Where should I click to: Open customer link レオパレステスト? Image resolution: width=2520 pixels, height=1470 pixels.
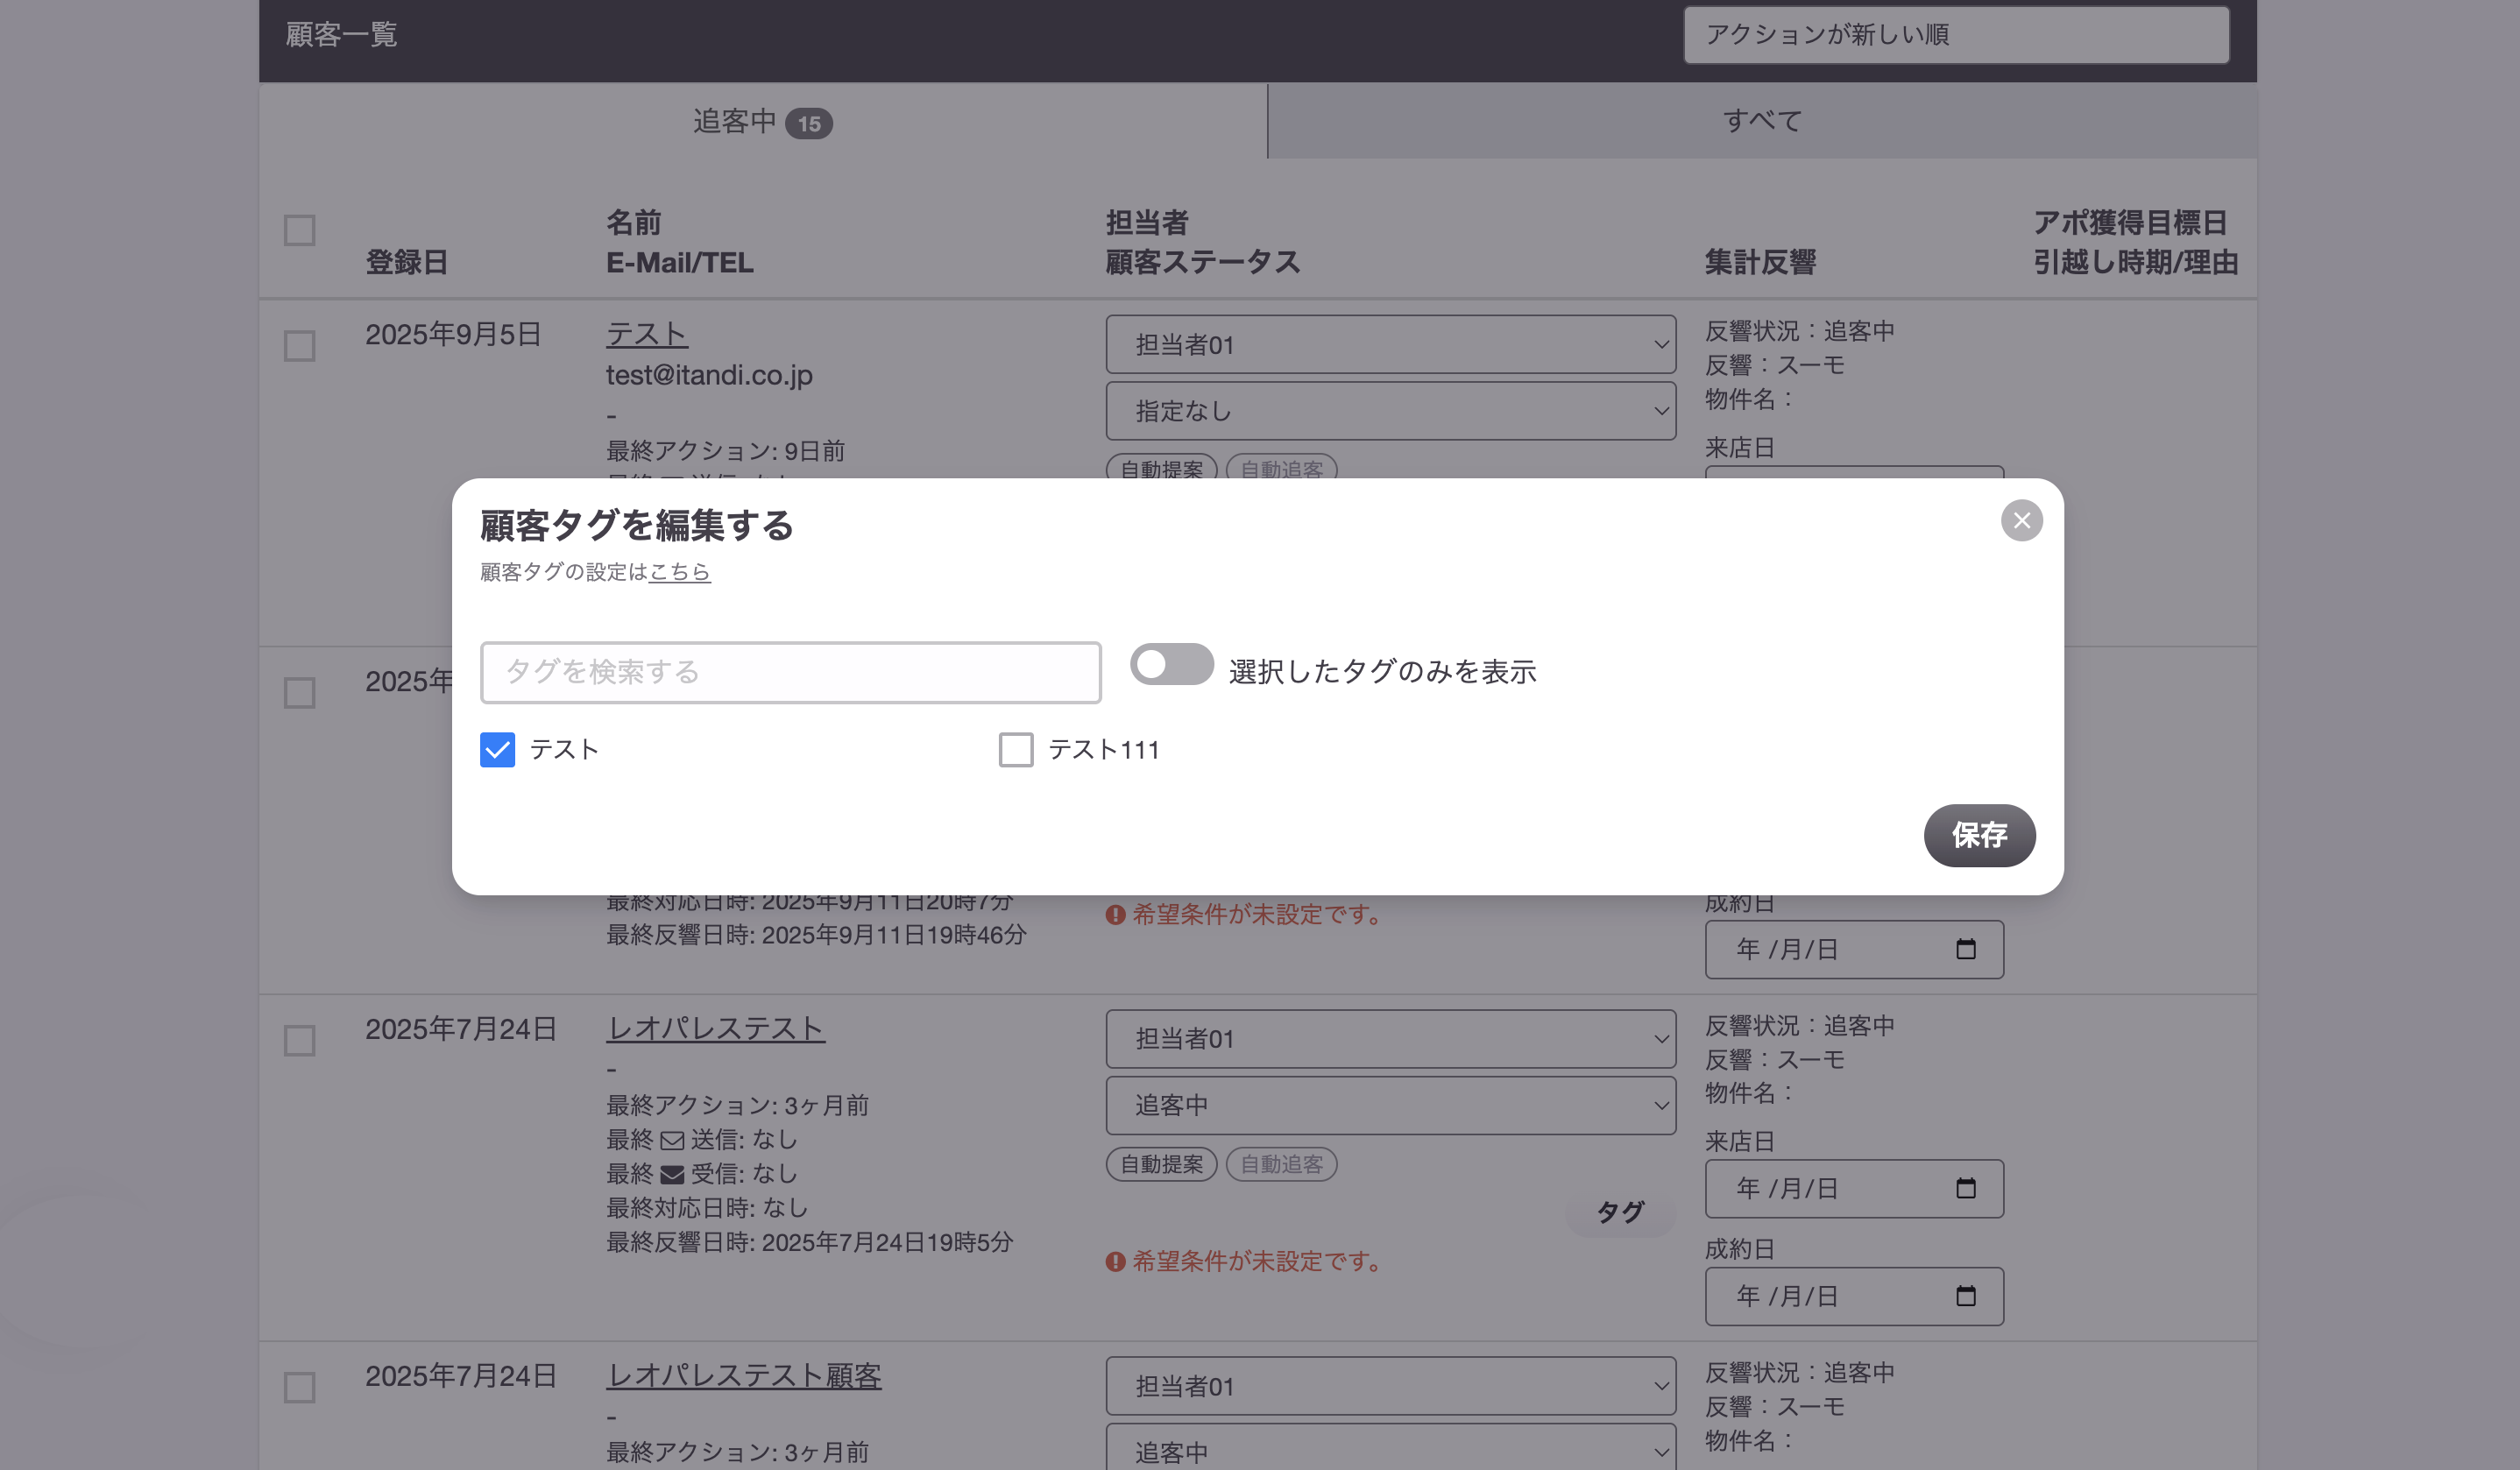(715, 1028)
